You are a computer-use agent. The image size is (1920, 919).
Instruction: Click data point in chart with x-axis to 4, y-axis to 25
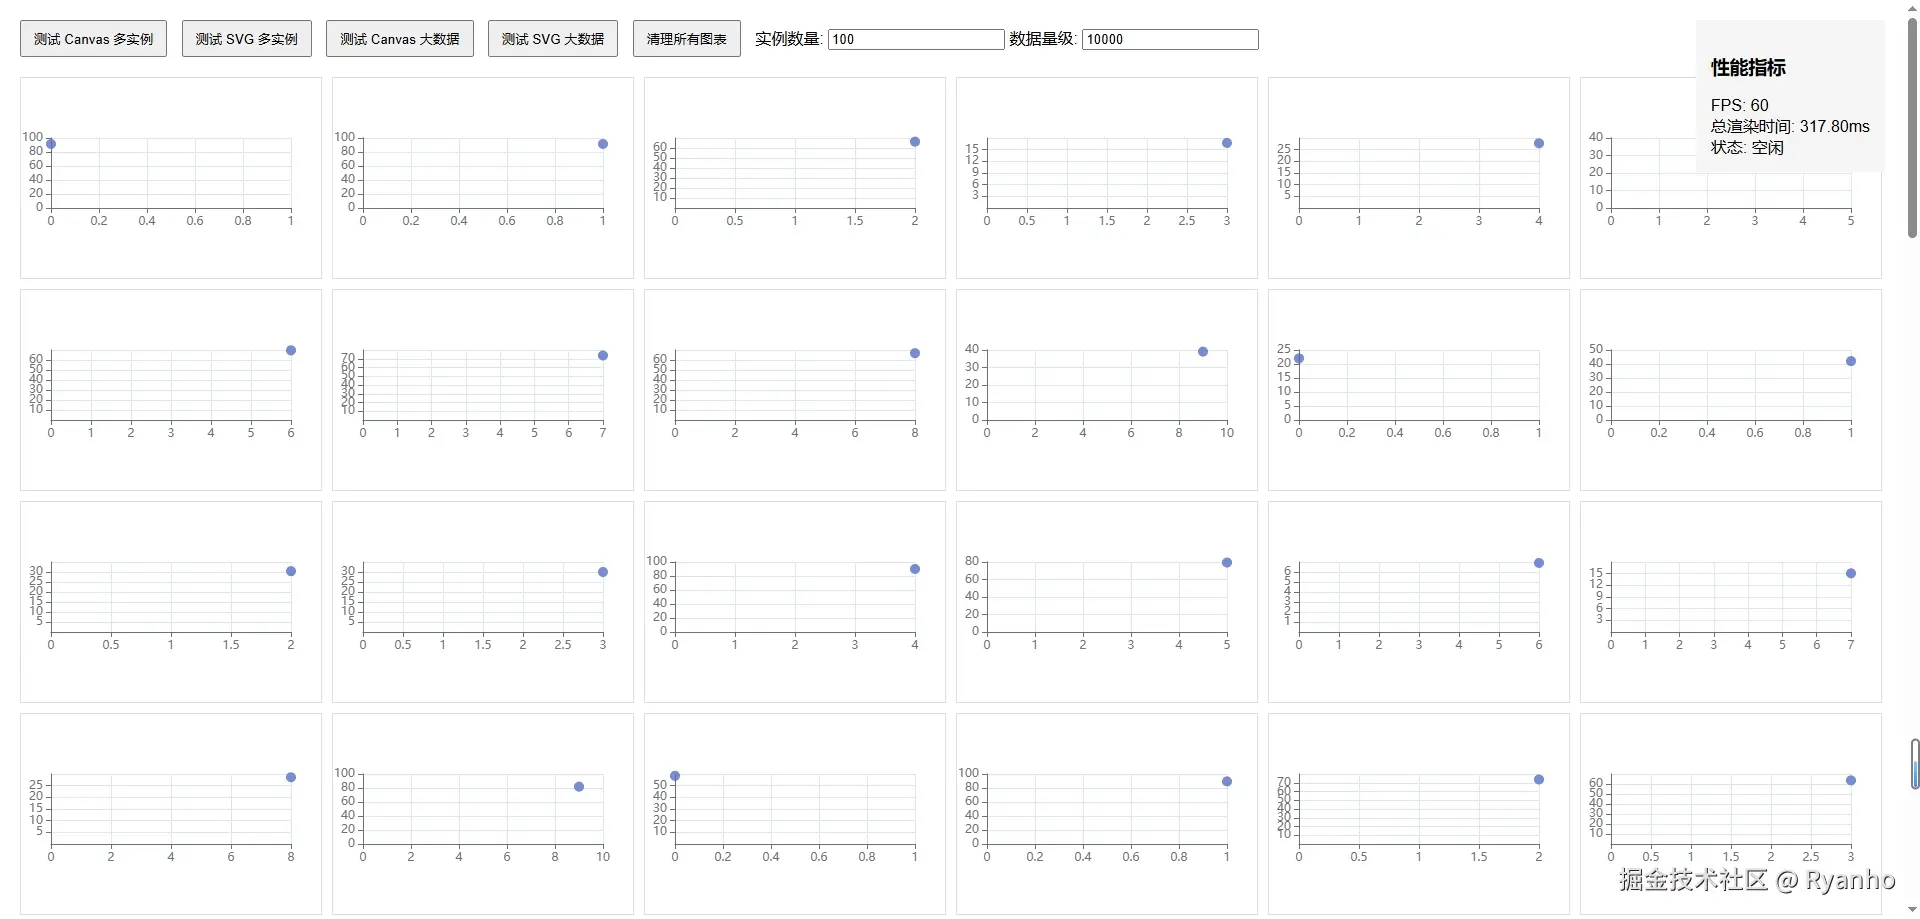click(x=1539, y=144)
